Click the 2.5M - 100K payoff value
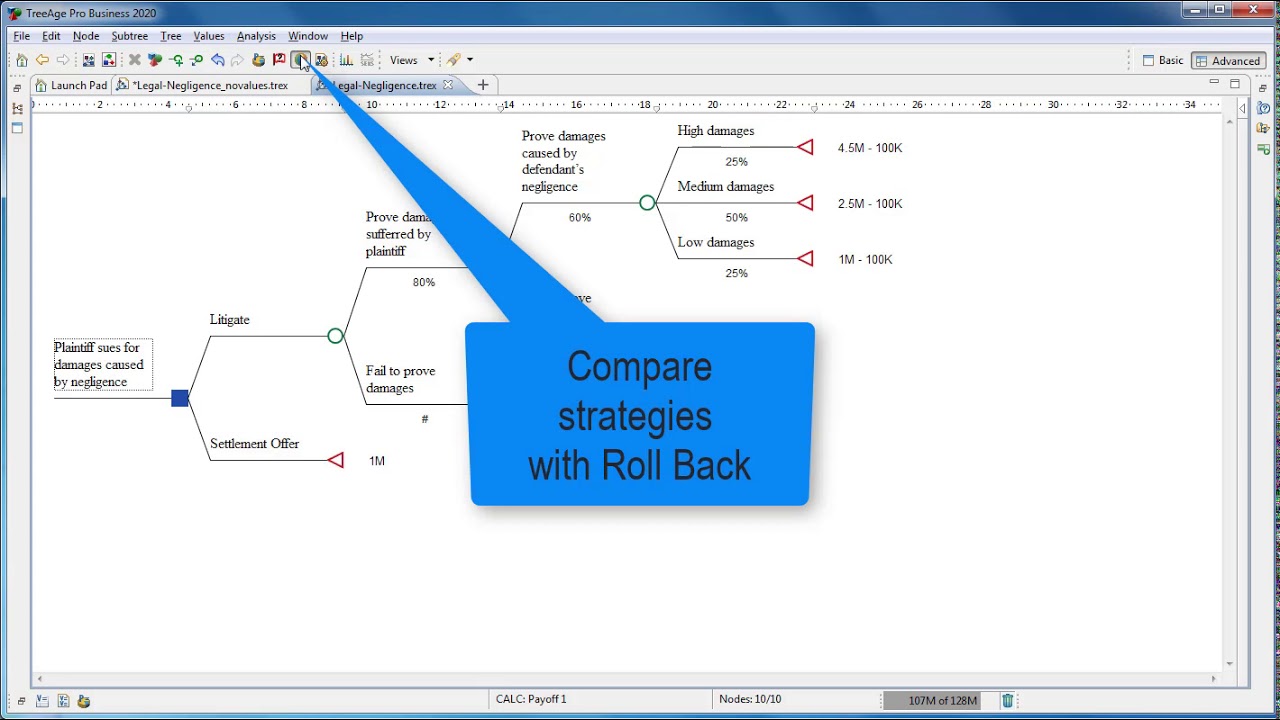The height and width of the screenshot is (720, 1280). [x=870, y=204]
